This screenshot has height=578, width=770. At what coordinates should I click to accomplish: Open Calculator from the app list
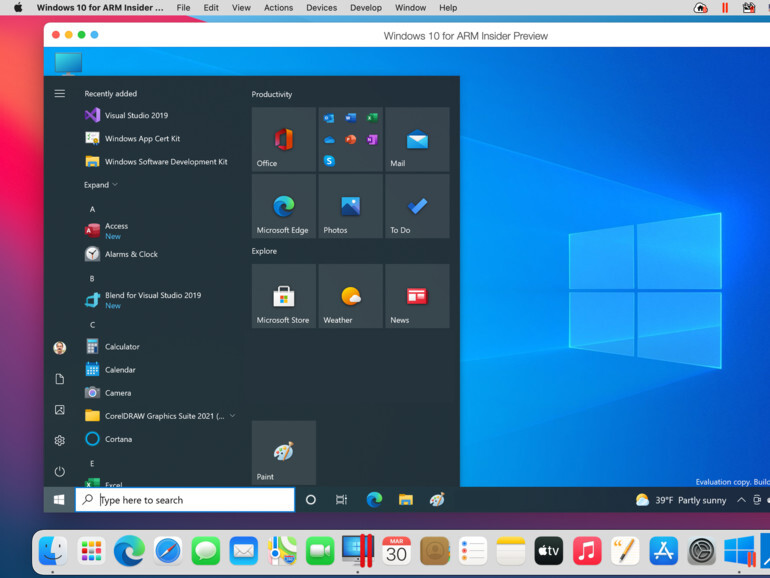click(x=122, y=347)
